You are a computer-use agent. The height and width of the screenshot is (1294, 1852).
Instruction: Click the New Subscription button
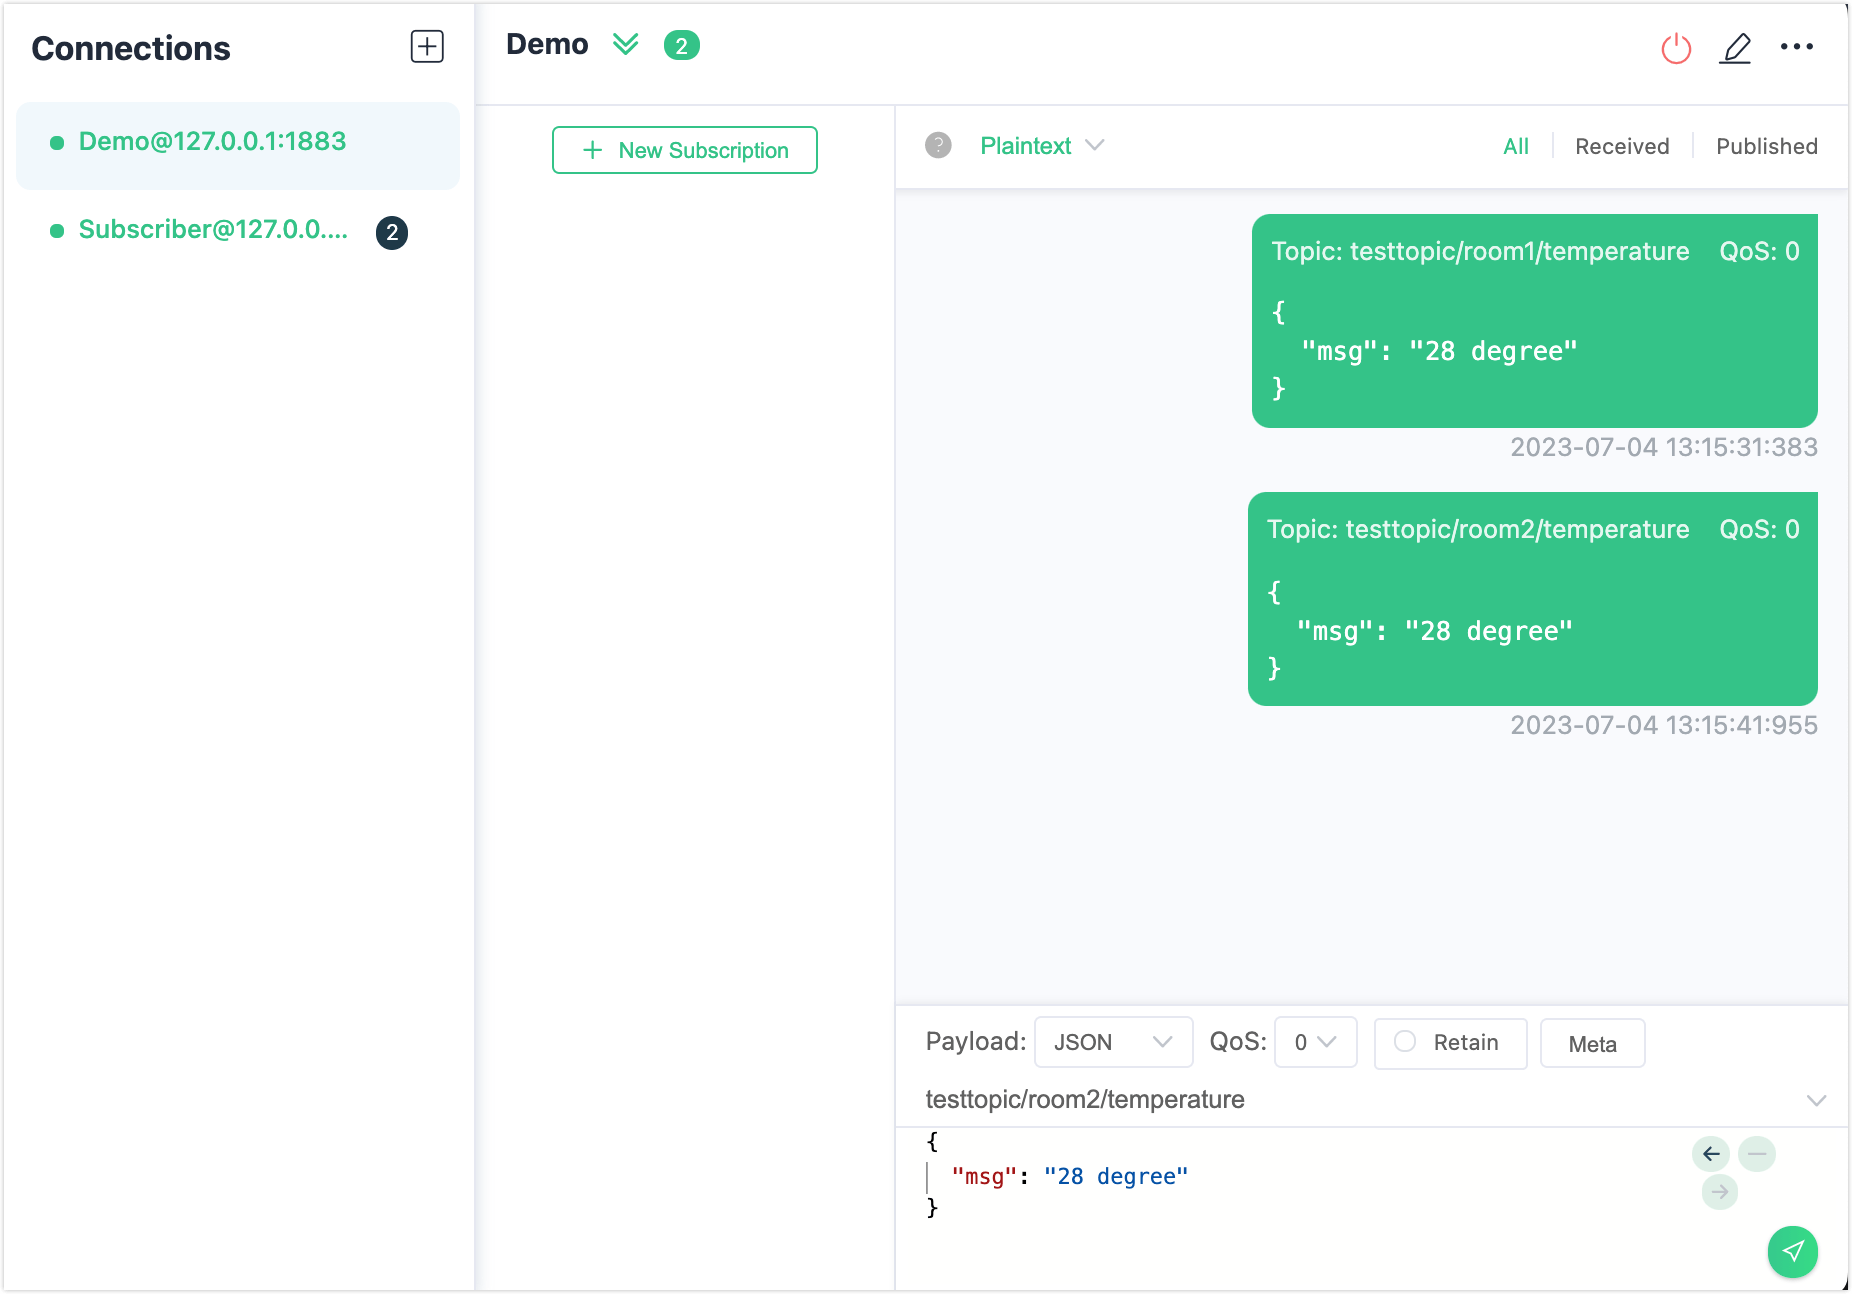coord(685,150)
